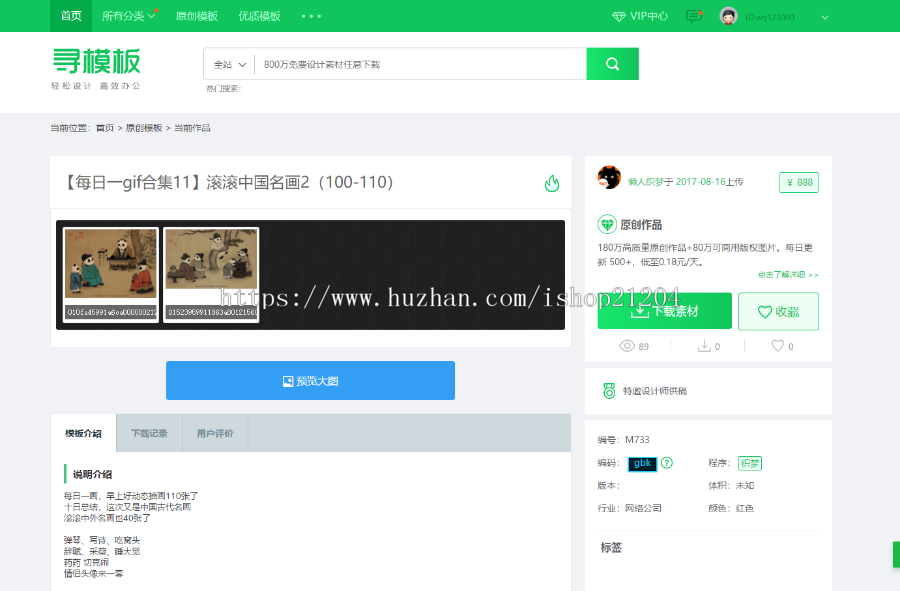The image size is (900, 591).
Task: Open second panda painting thumbnail
Action: point(211,274)
